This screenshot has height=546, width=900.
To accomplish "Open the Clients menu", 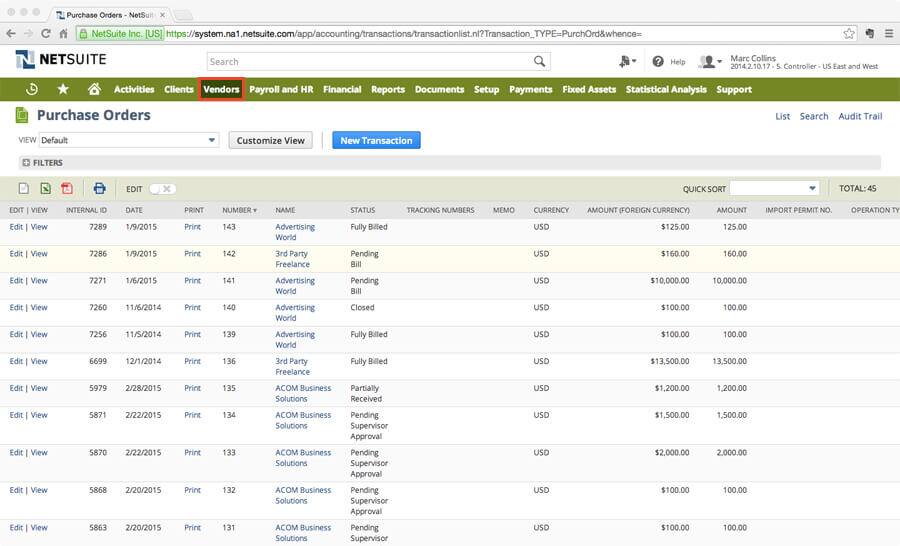I will [179, 90].
